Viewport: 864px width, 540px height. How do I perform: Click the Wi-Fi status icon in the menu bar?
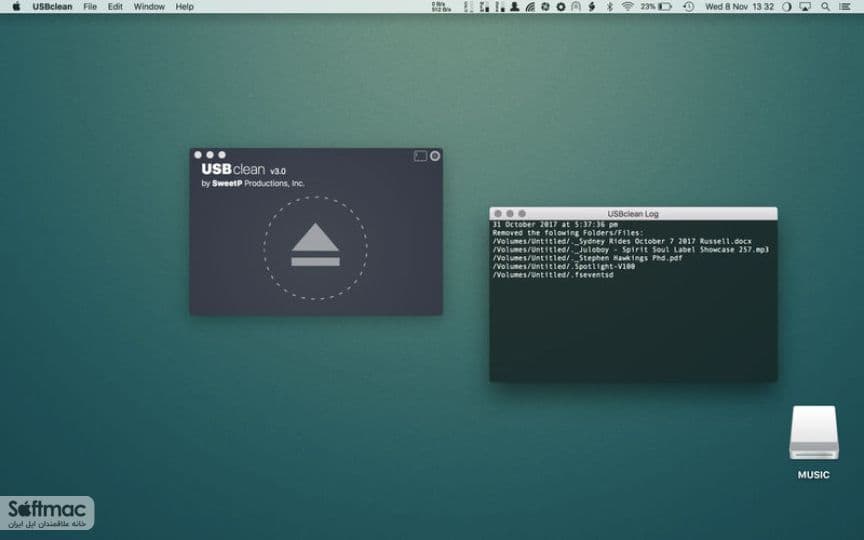click(x=627, y=7)
